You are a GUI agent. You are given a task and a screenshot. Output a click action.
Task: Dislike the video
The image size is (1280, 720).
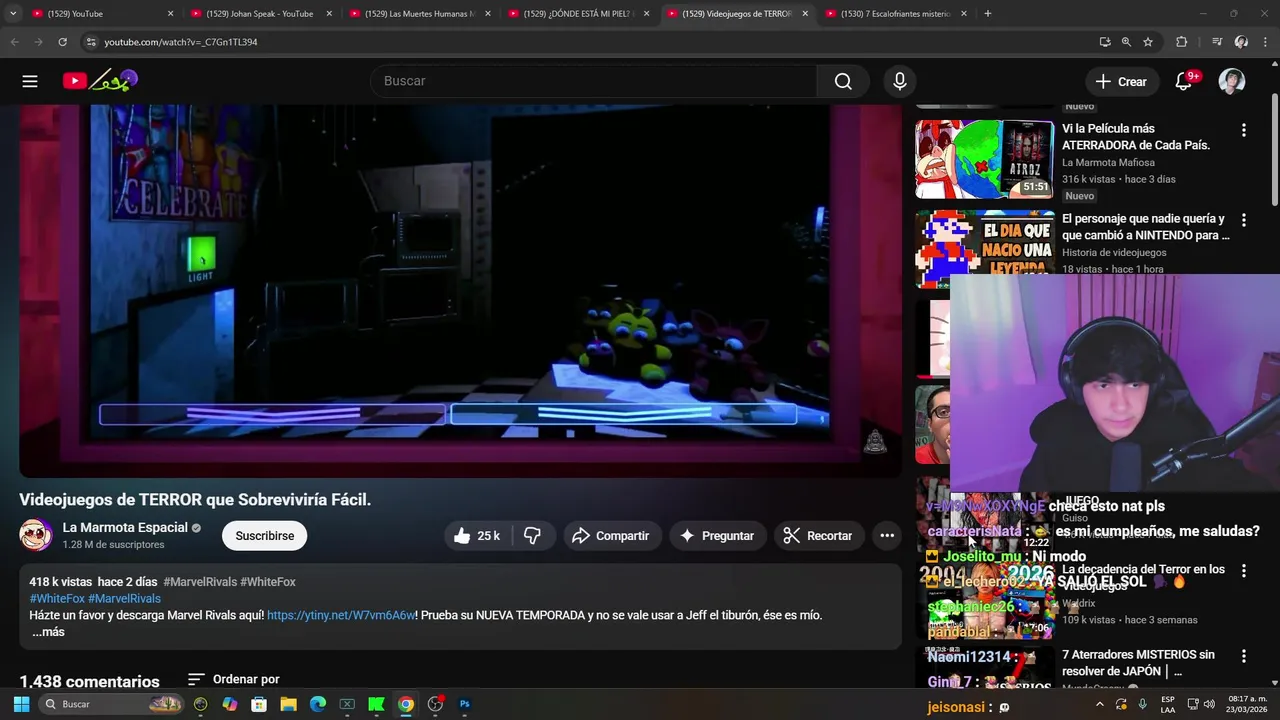533,536
